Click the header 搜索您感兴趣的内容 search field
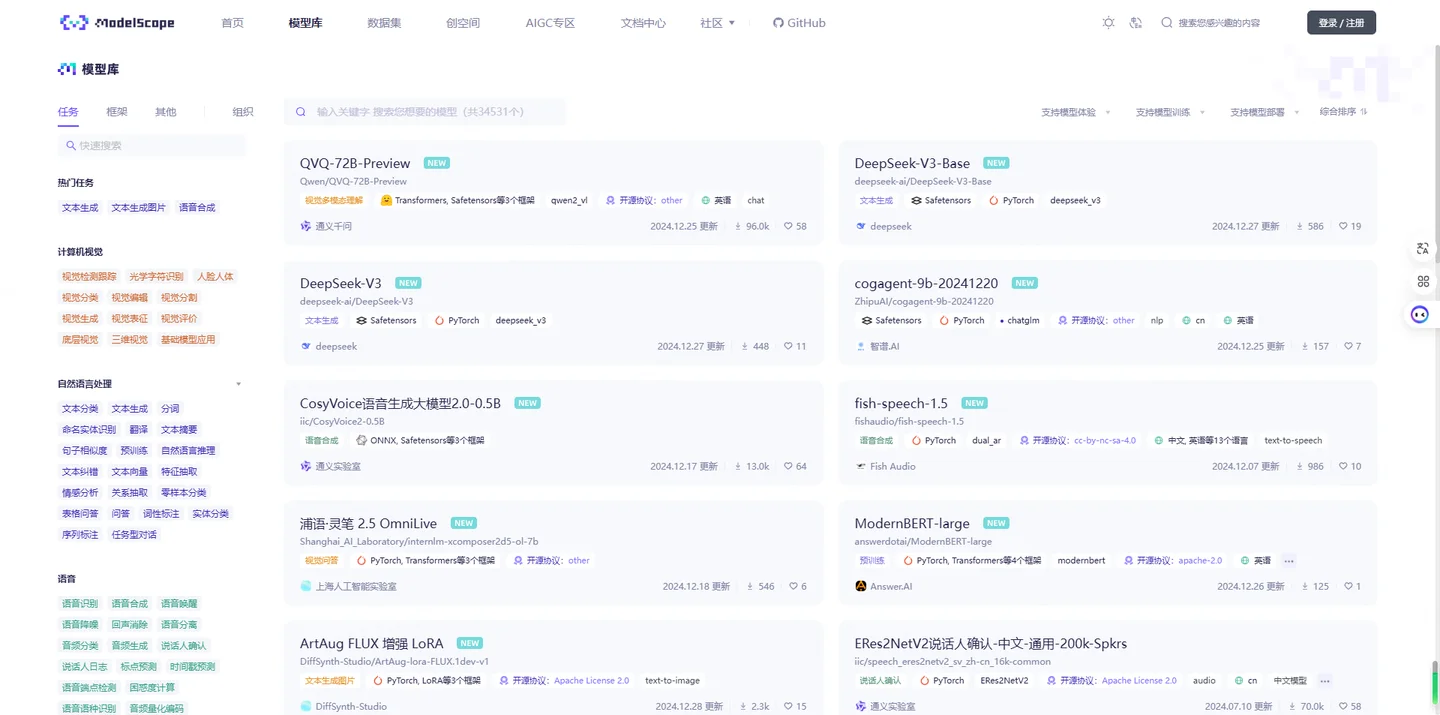This screenshot has height=715, width=1440. point(1219,22)
